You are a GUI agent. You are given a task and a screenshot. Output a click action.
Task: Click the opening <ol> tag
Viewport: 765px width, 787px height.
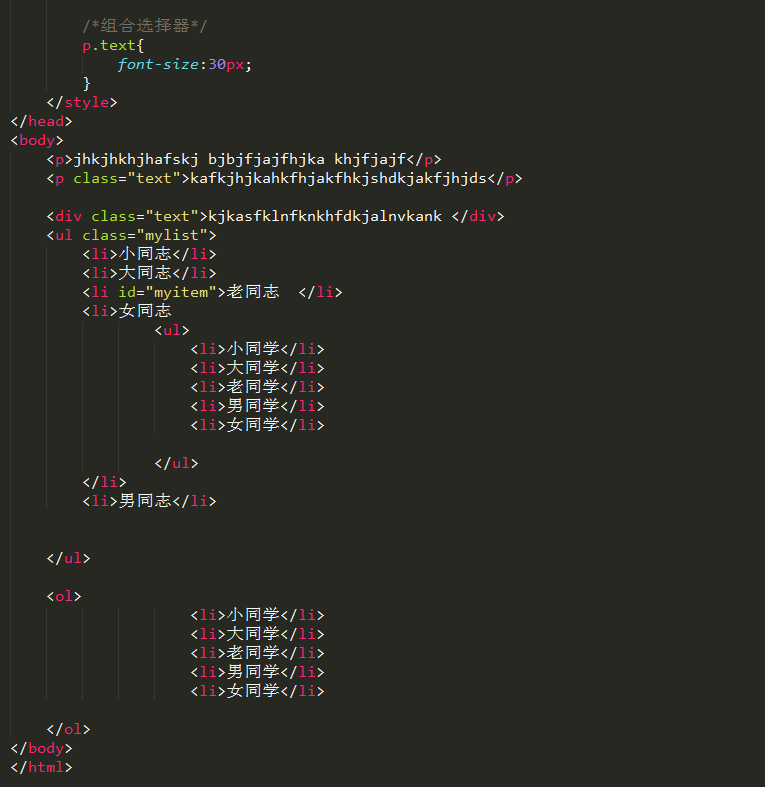coord(64,596)
